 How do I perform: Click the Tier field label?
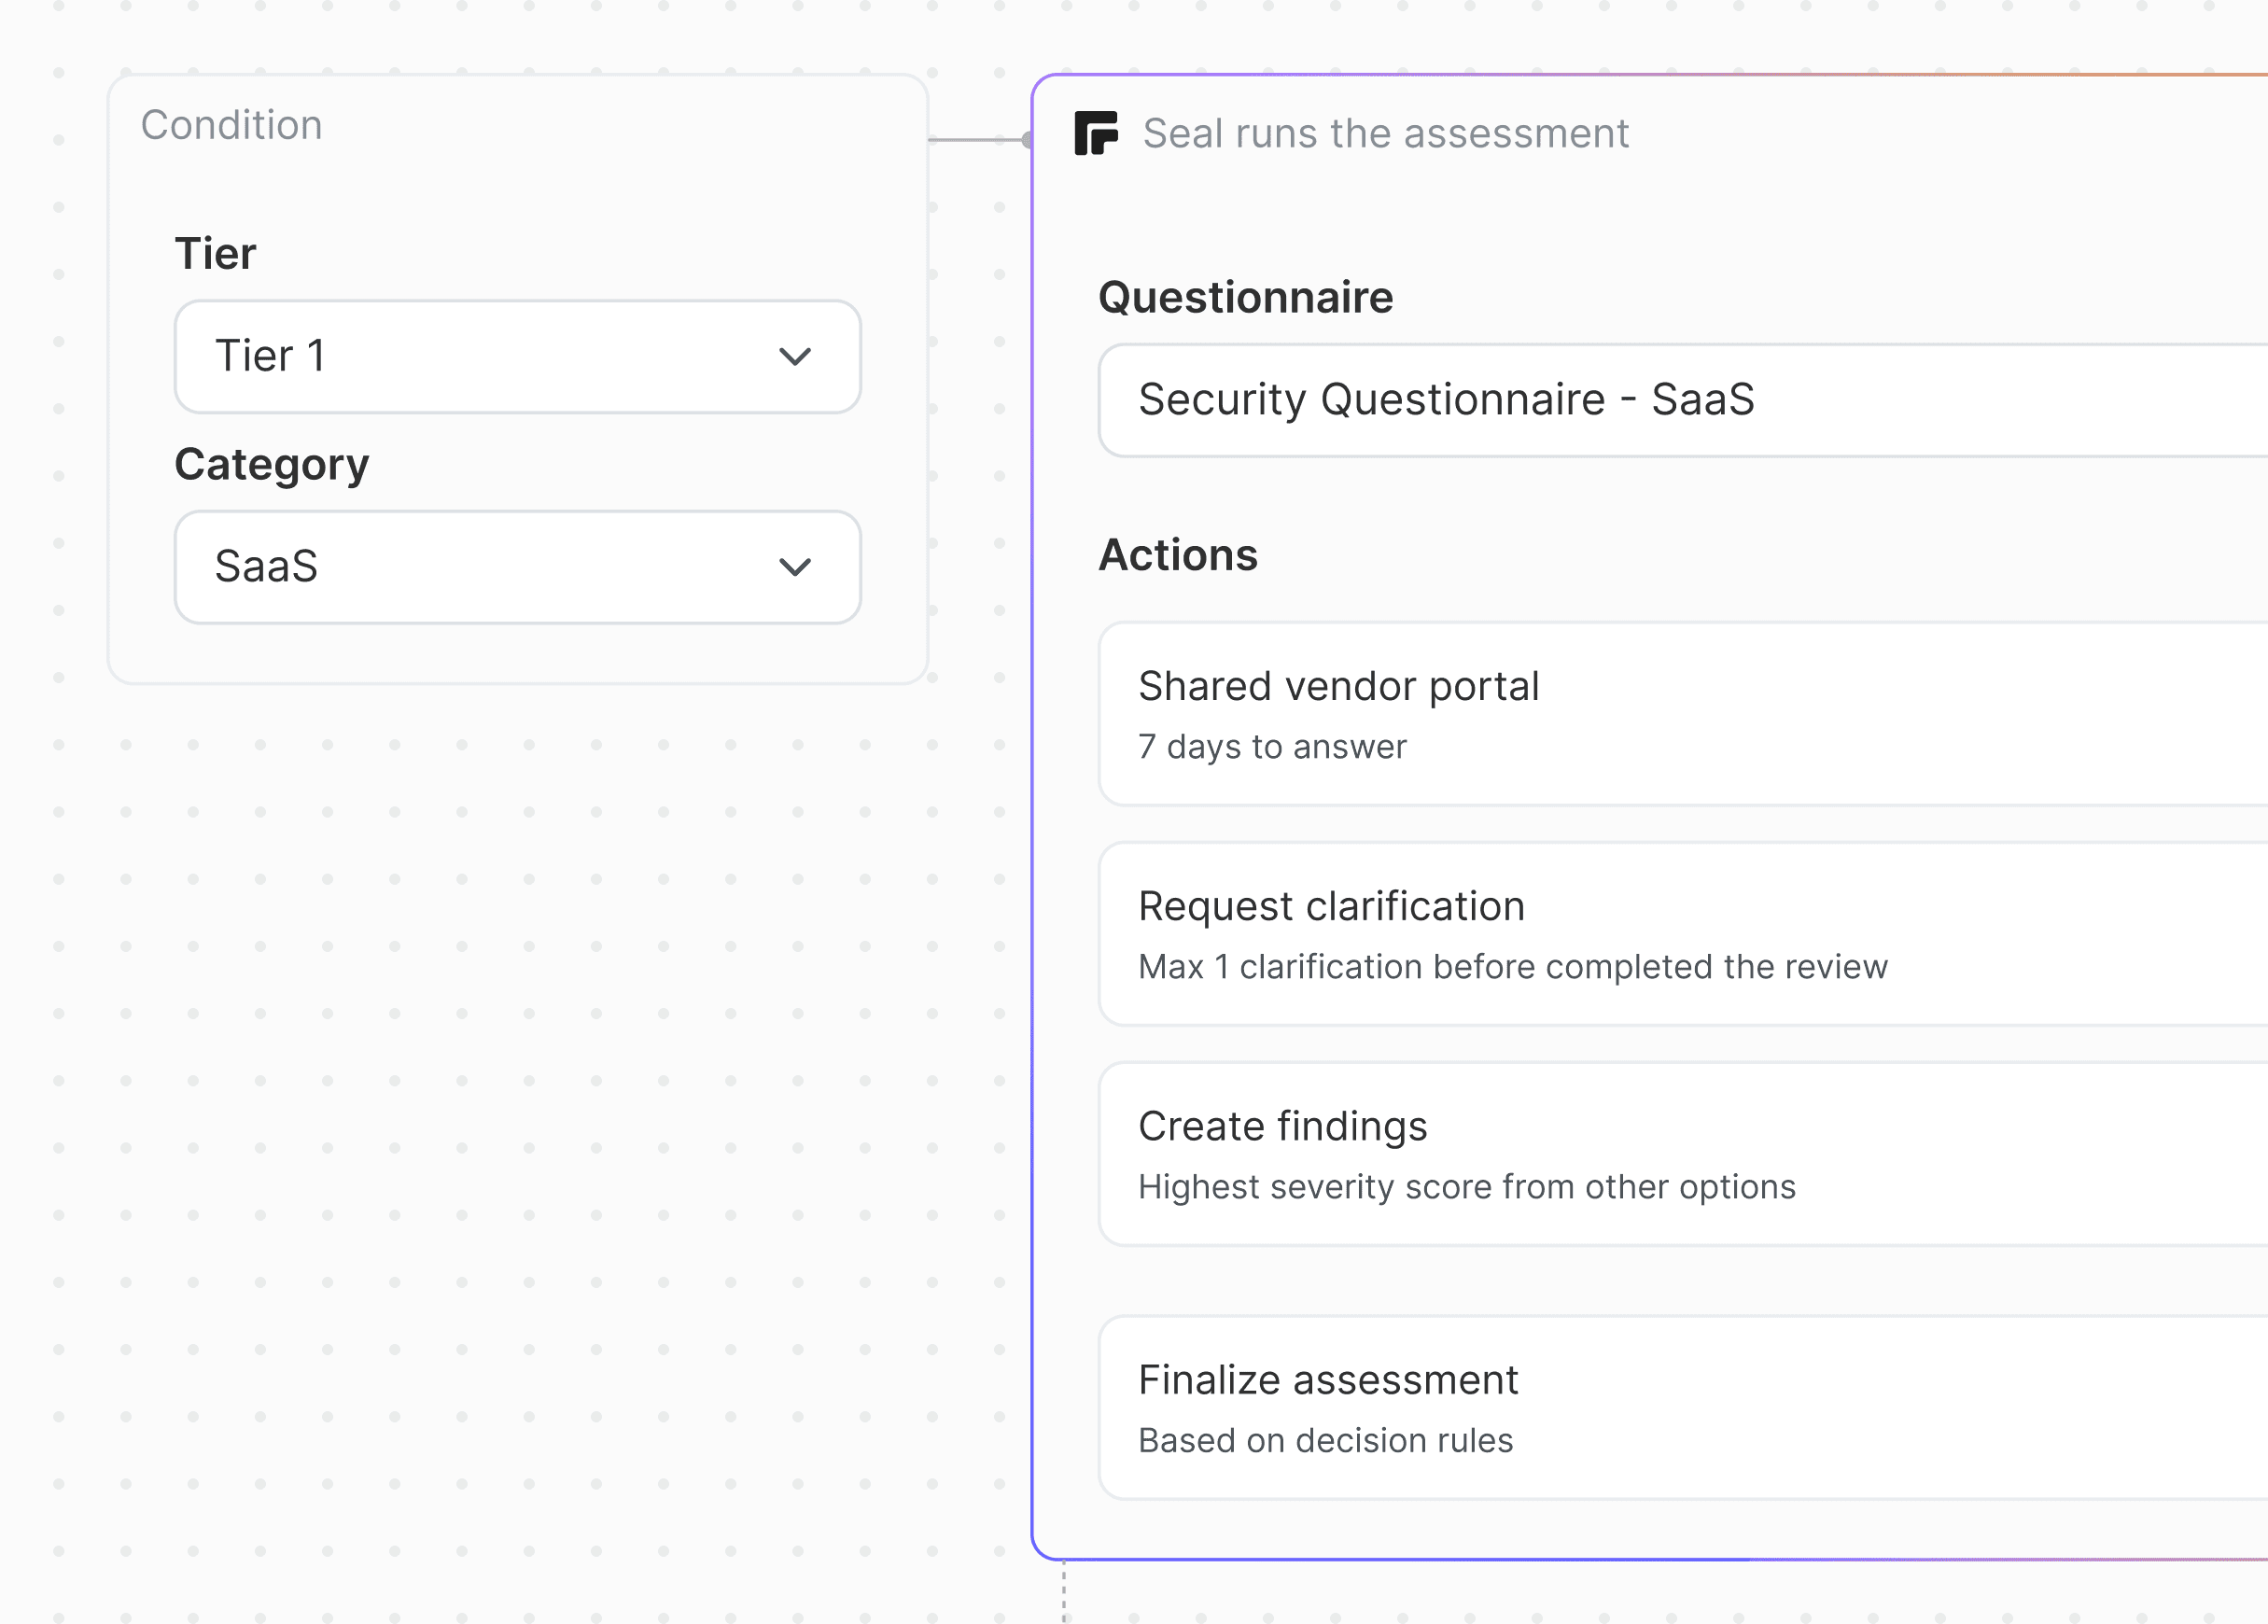pos(215,253)
